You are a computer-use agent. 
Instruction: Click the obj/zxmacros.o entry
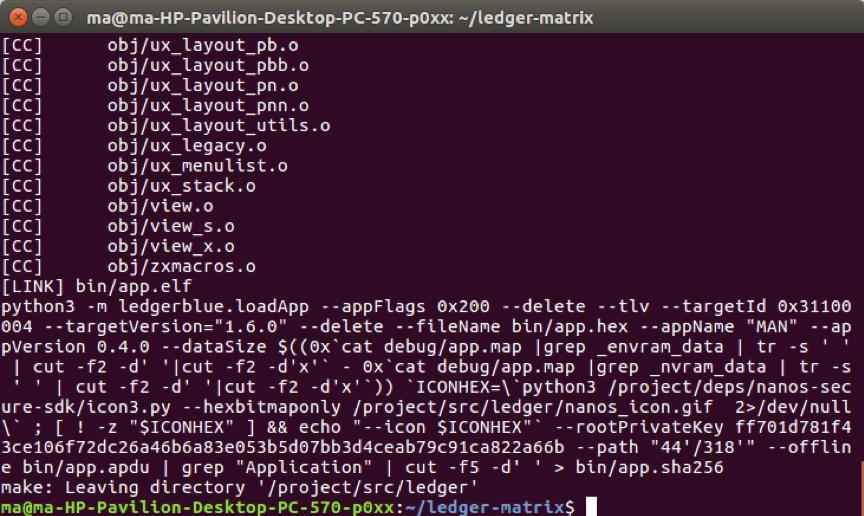[x=181, y=266]
